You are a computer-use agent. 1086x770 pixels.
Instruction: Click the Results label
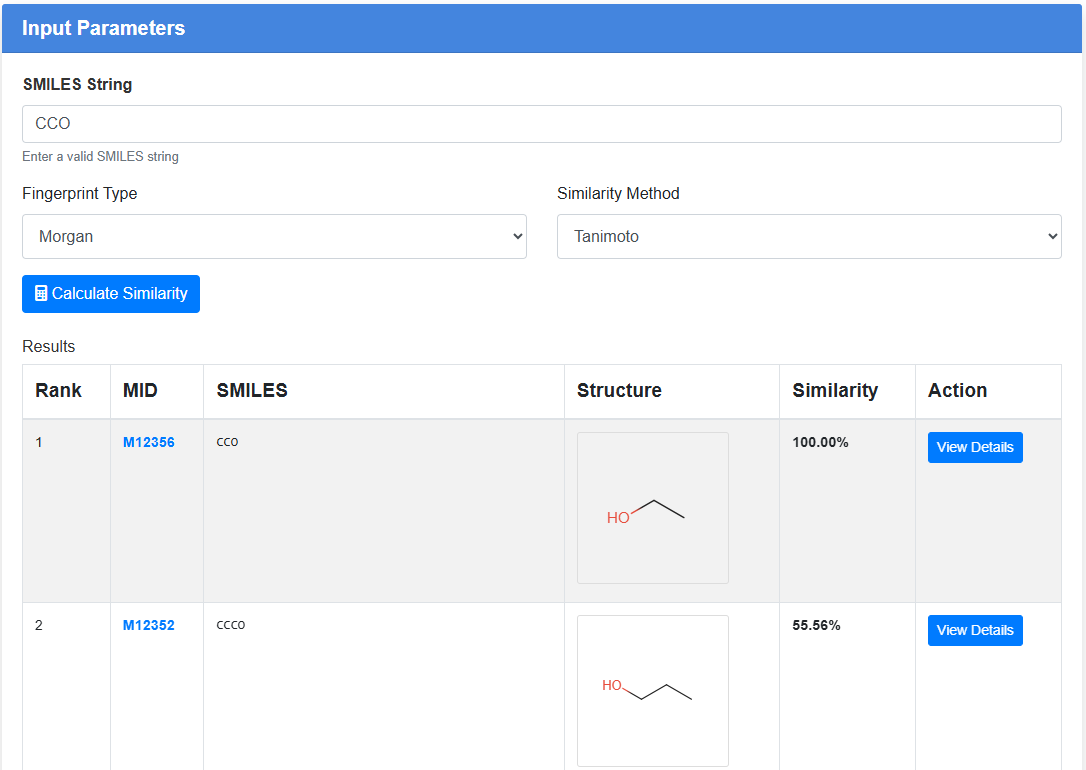coord(48,346)
